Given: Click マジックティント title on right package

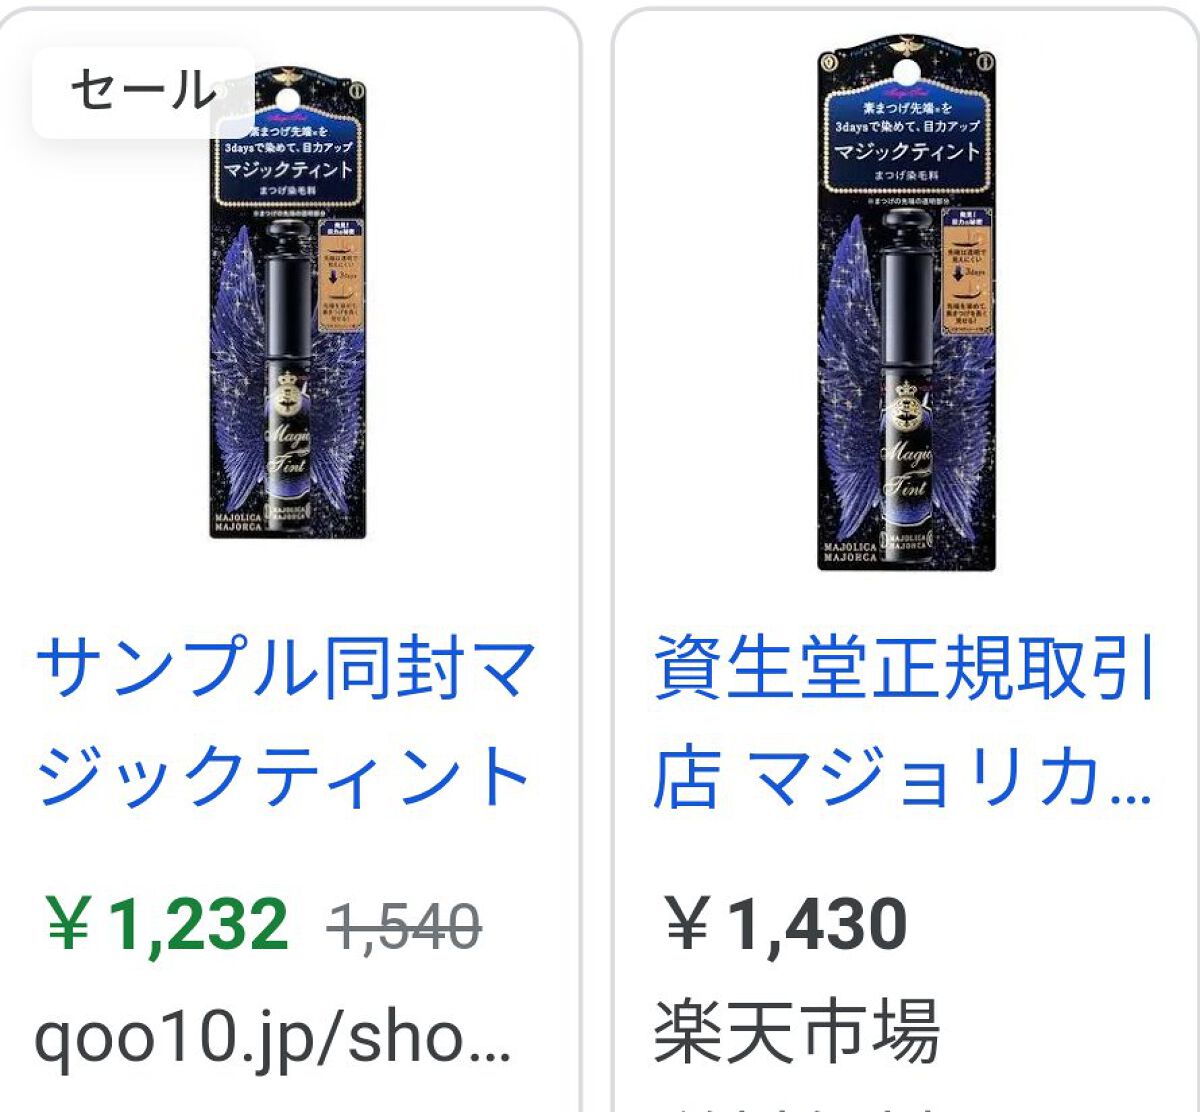Looking at the screenshot, I should 907,151.
